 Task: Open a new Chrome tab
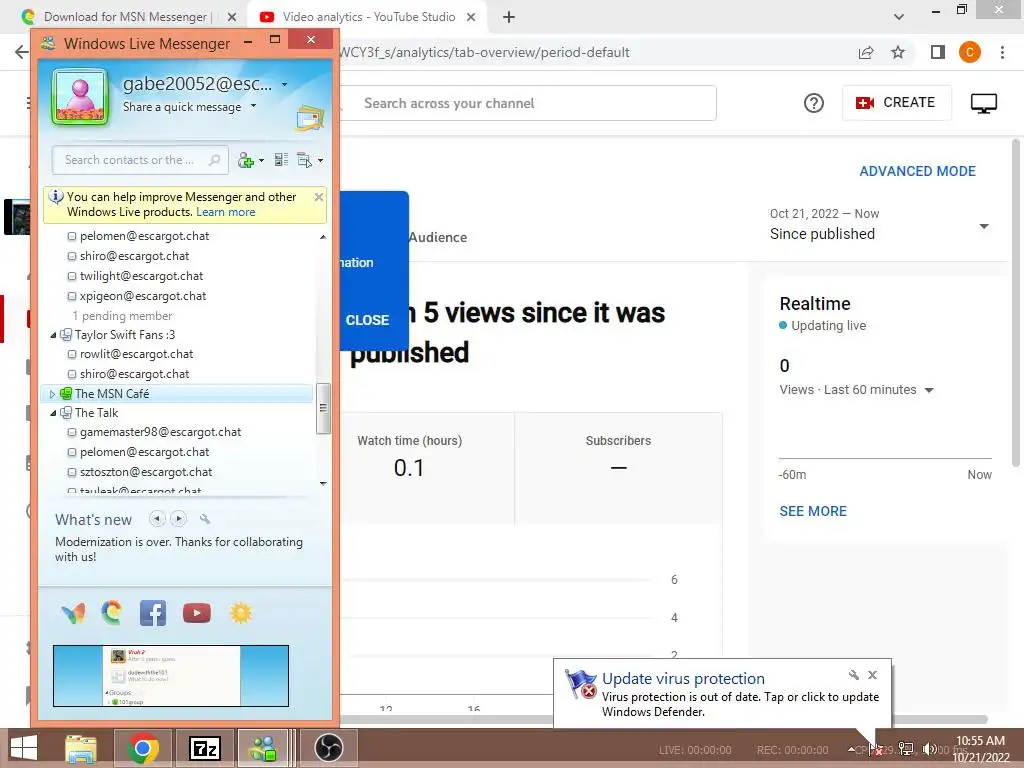(x=509, y=17)
